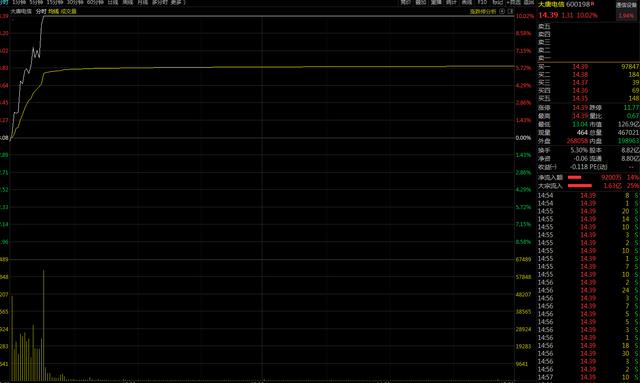Switch to the 15分钟 chart period
640x383 pixels.
click(54, 2)
